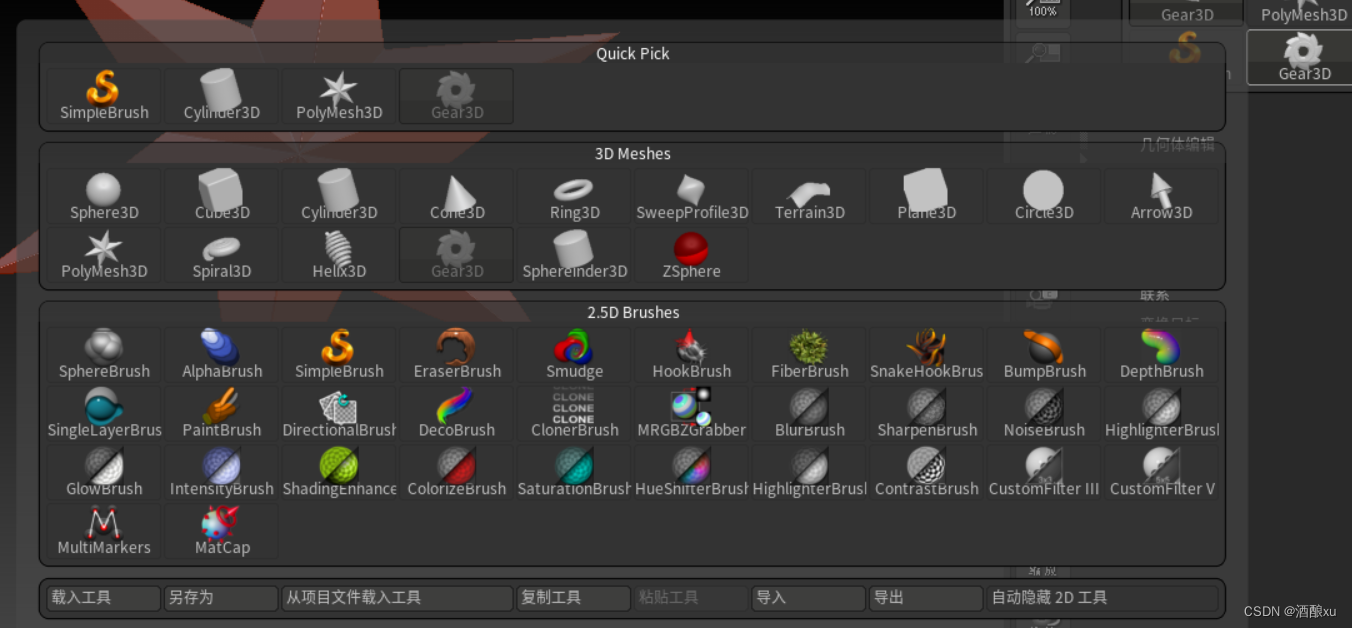Select the SingleLayerBrush tool
Image resolution: width=1352 pixels, height=628 pixels.
pyautogui.click(x=104, y=415)
